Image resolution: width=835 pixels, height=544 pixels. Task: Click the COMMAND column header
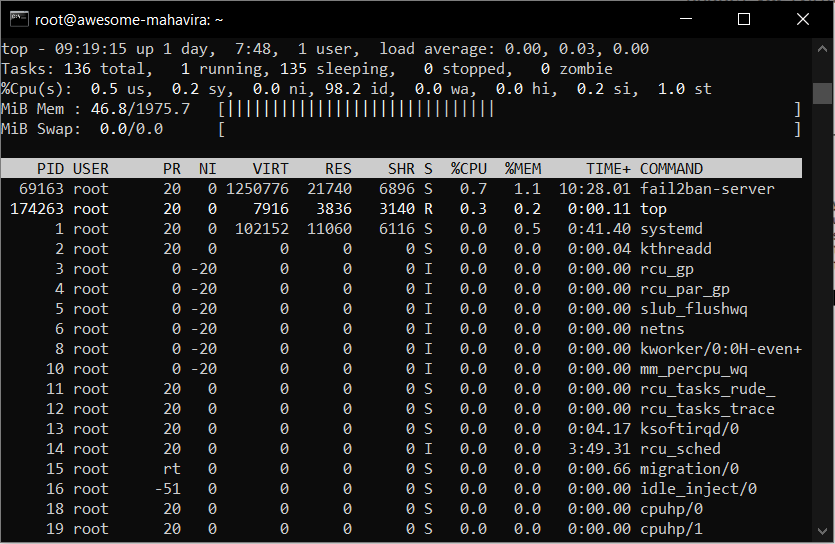[671, 169]
